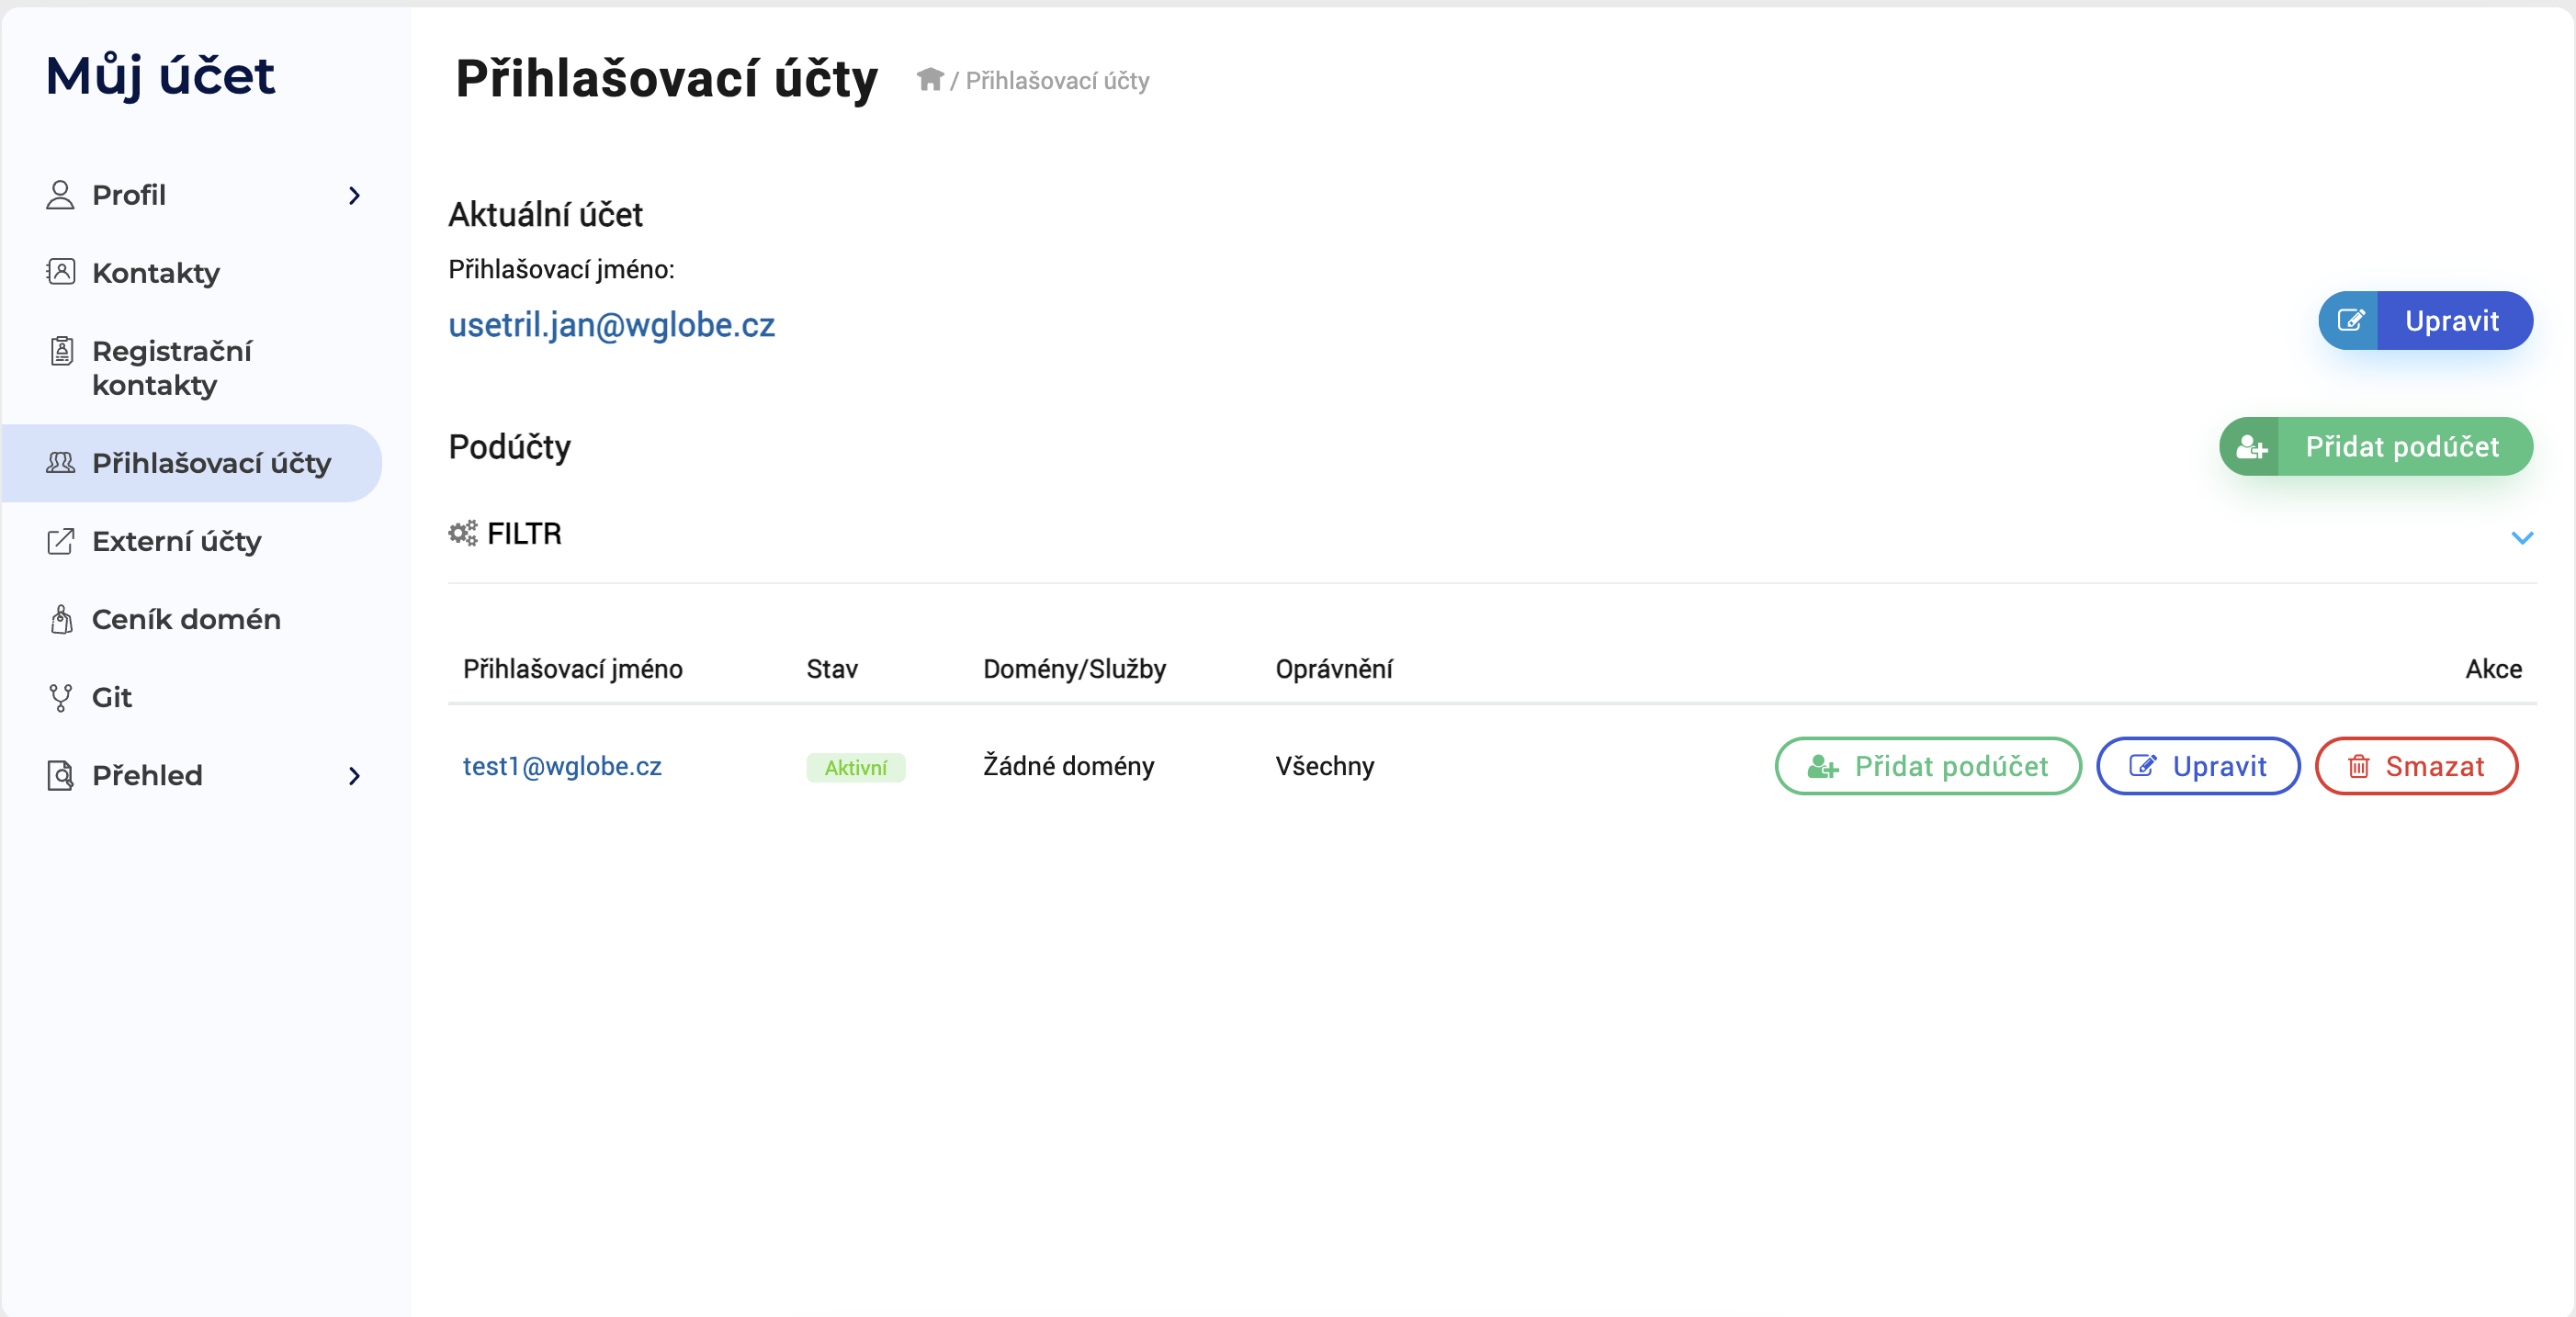Expand the FILTR panel with the chevron
This screenshot has width=2576, height=1317.
tap(2522, 538)
